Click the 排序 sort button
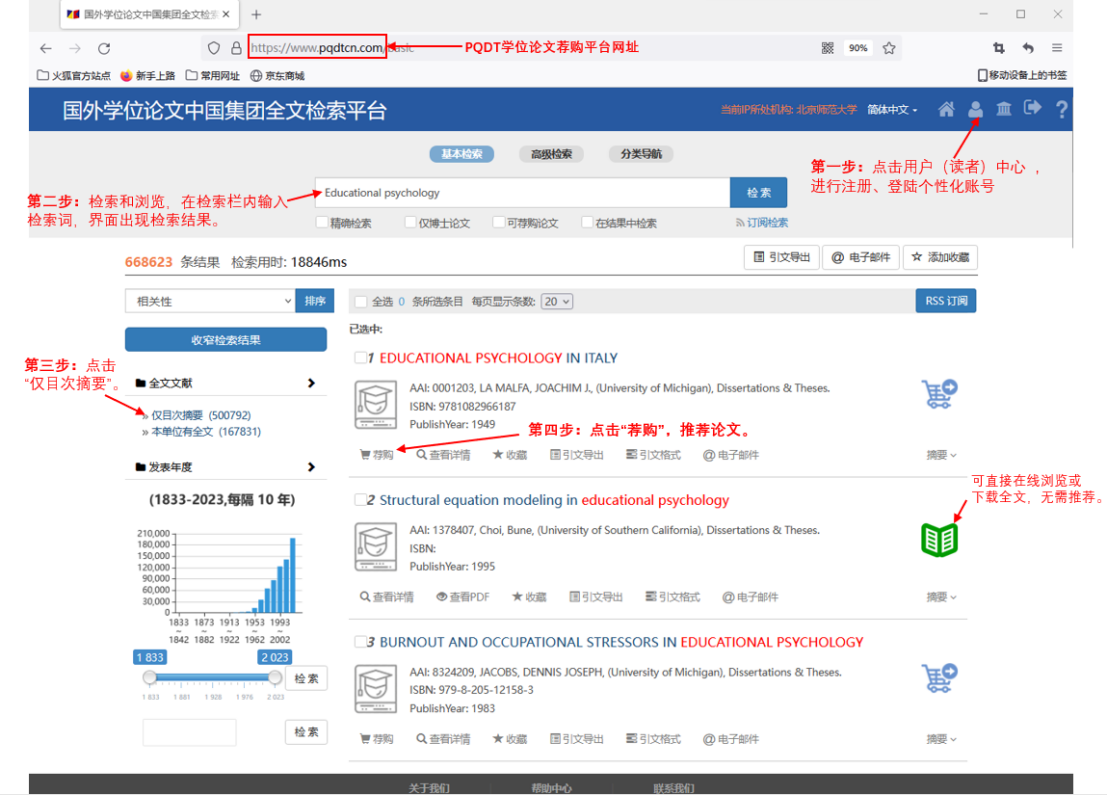The image size is (1108, 796). (314, 301)
